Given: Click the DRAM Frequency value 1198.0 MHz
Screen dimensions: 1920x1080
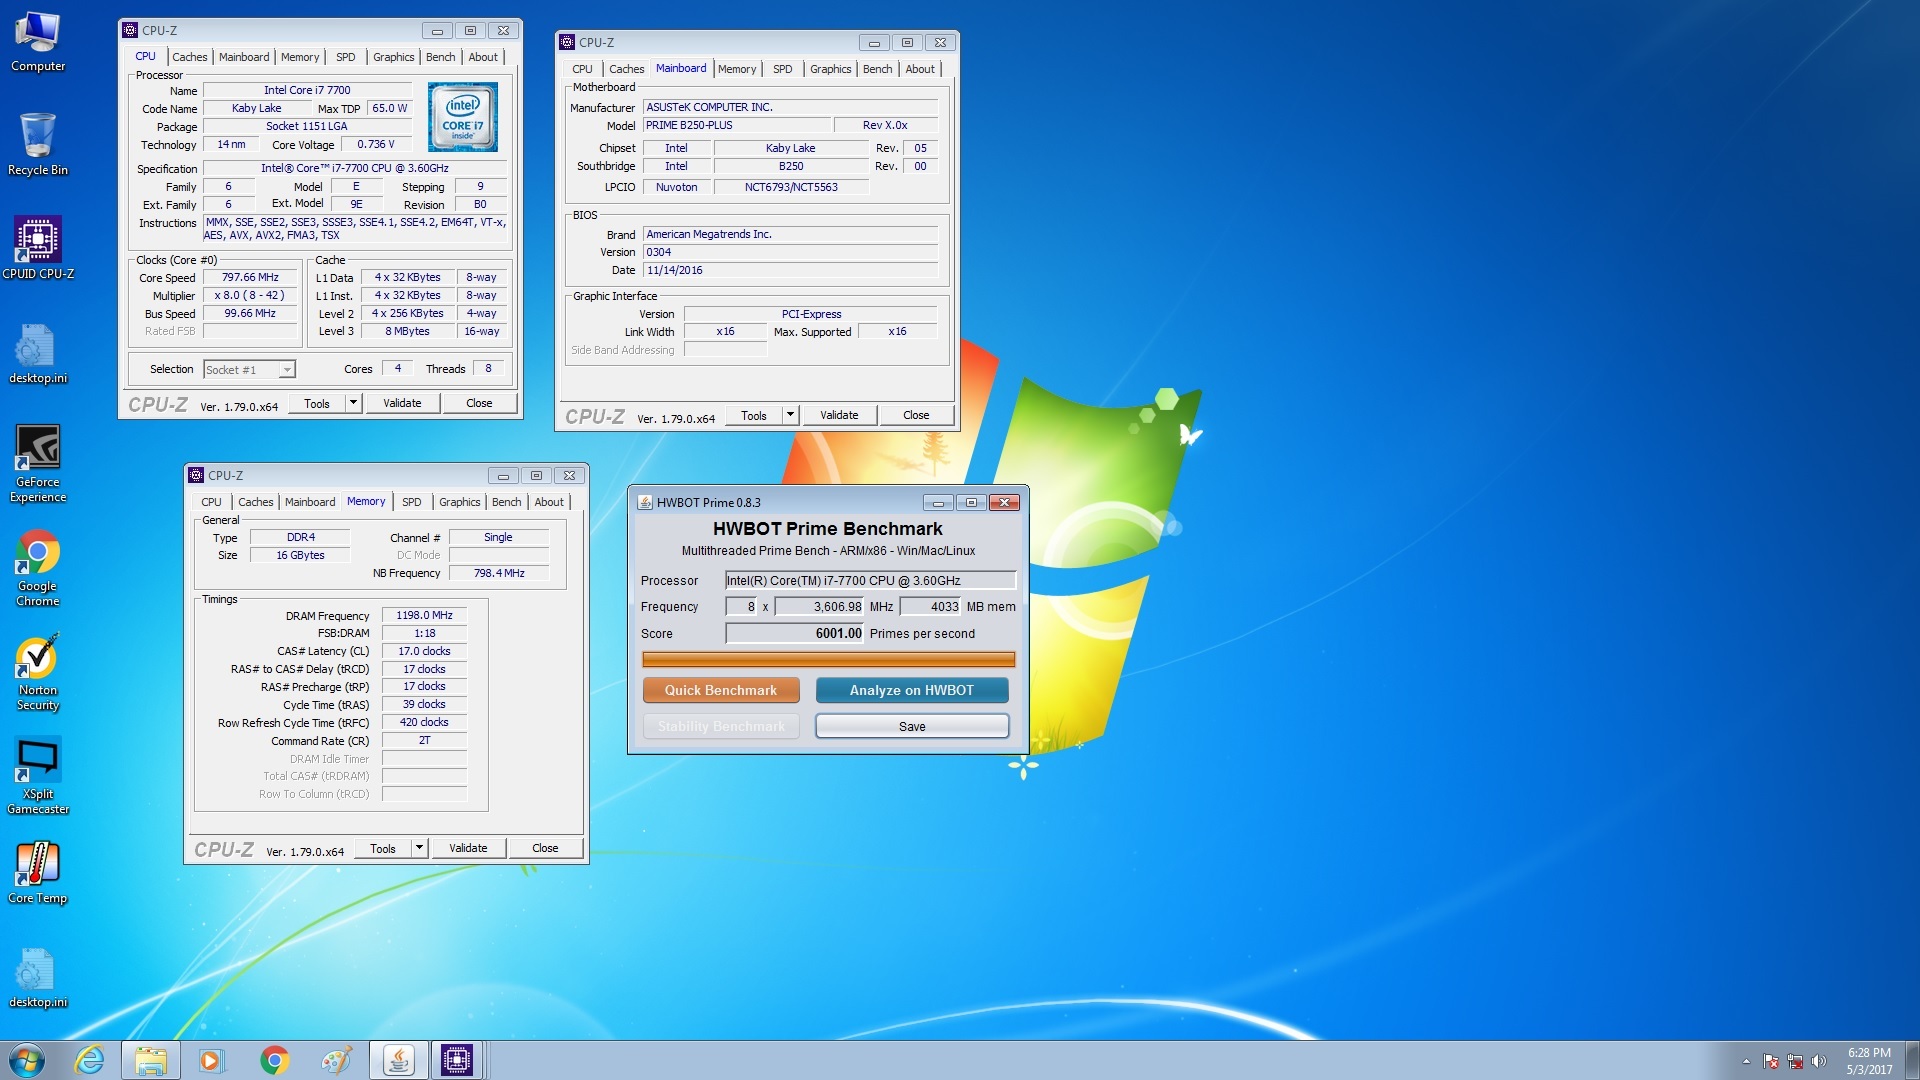Looking at the screenshot, I should click(x=424, y=615).
